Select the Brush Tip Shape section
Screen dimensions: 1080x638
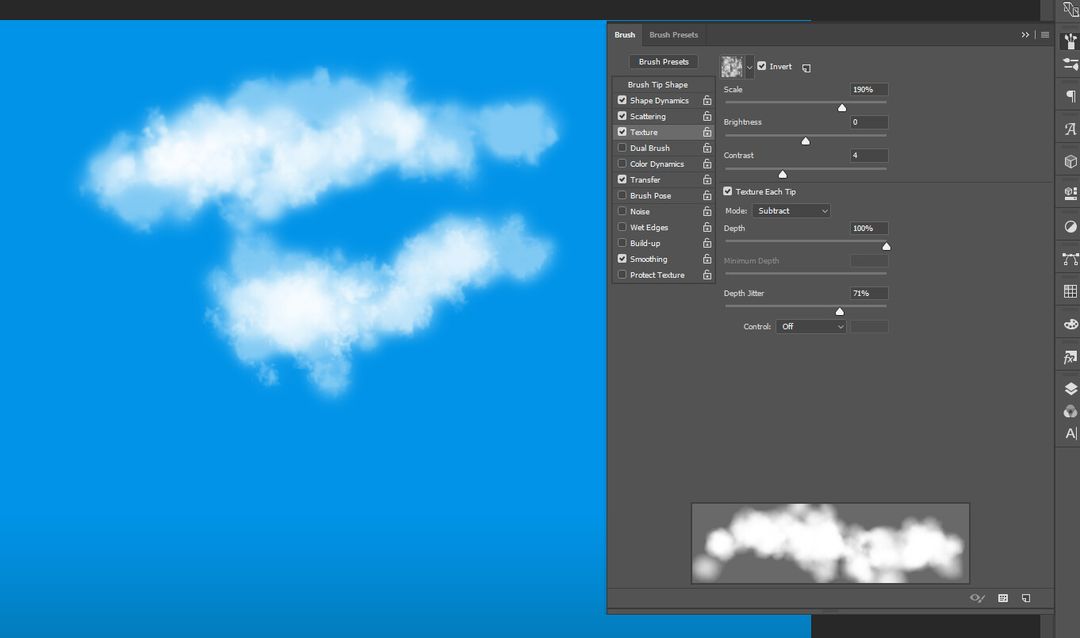point(657,85)
